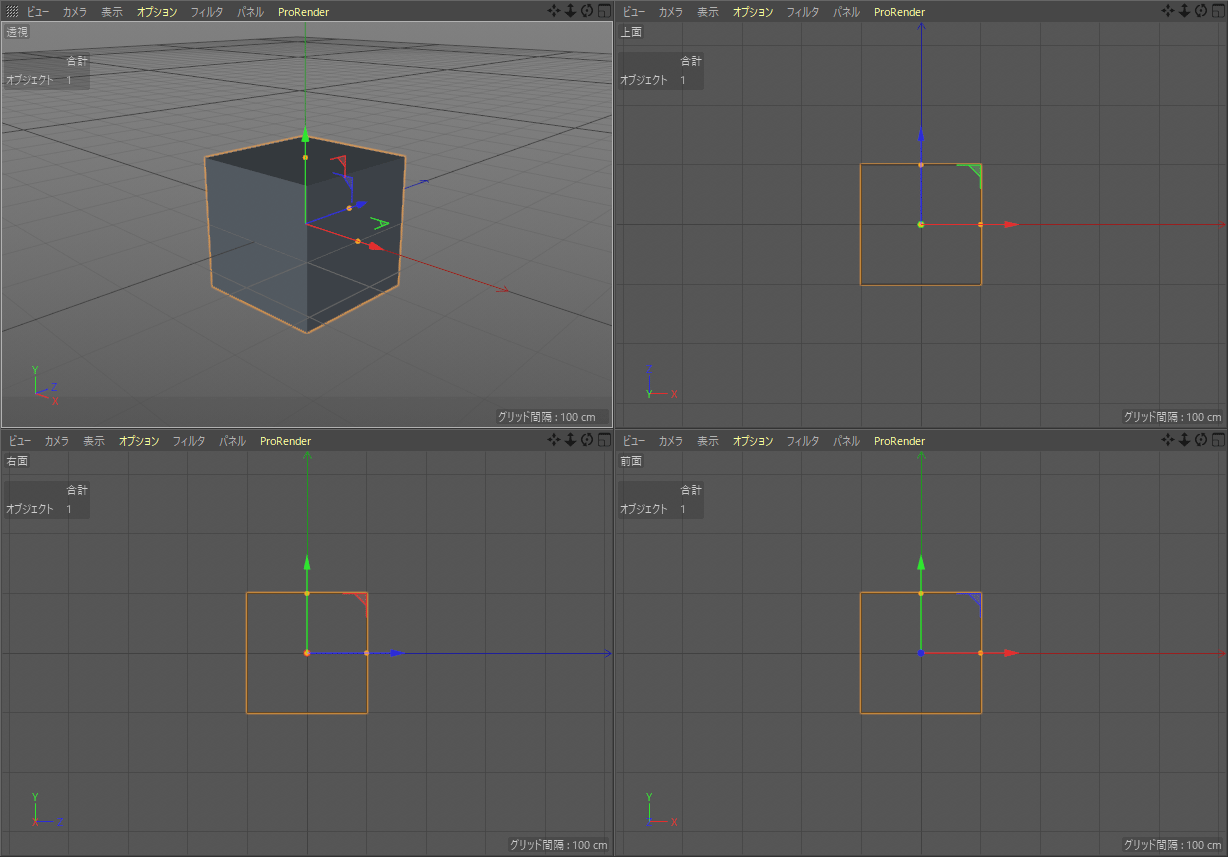Toggle maximize view icon in perspective viewport

[603, 11]
